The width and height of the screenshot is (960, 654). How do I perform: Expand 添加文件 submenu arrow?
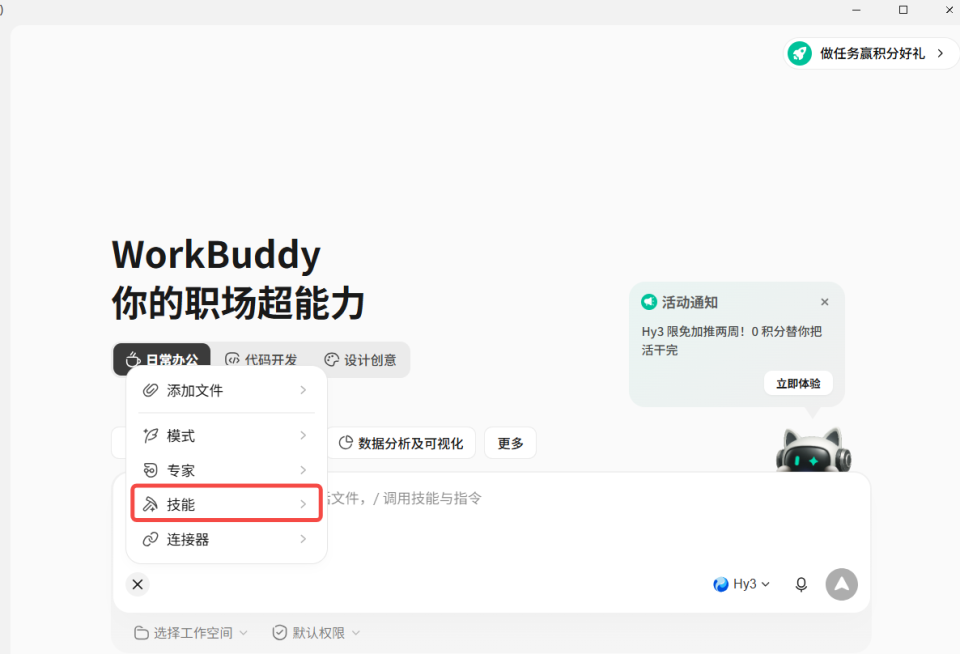(303, 390)
